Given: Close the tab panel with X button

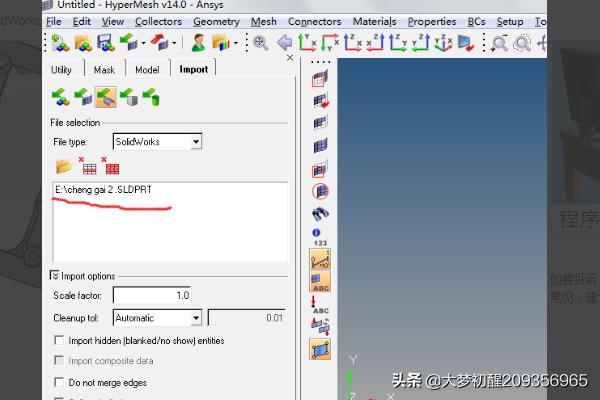Looking at the screenshot, I should [x=290, y=58].
